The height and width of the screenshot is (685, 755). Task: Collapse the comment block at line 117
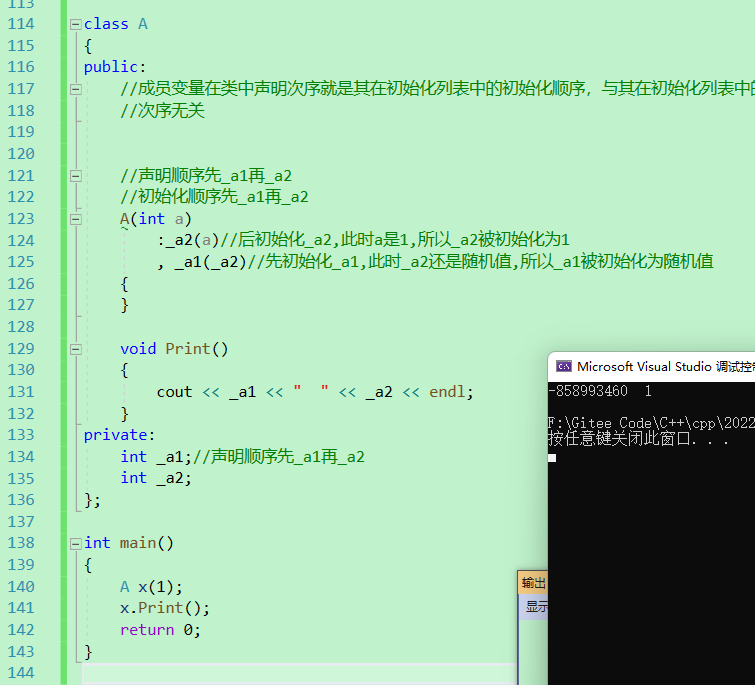click(x=76, y=90)
